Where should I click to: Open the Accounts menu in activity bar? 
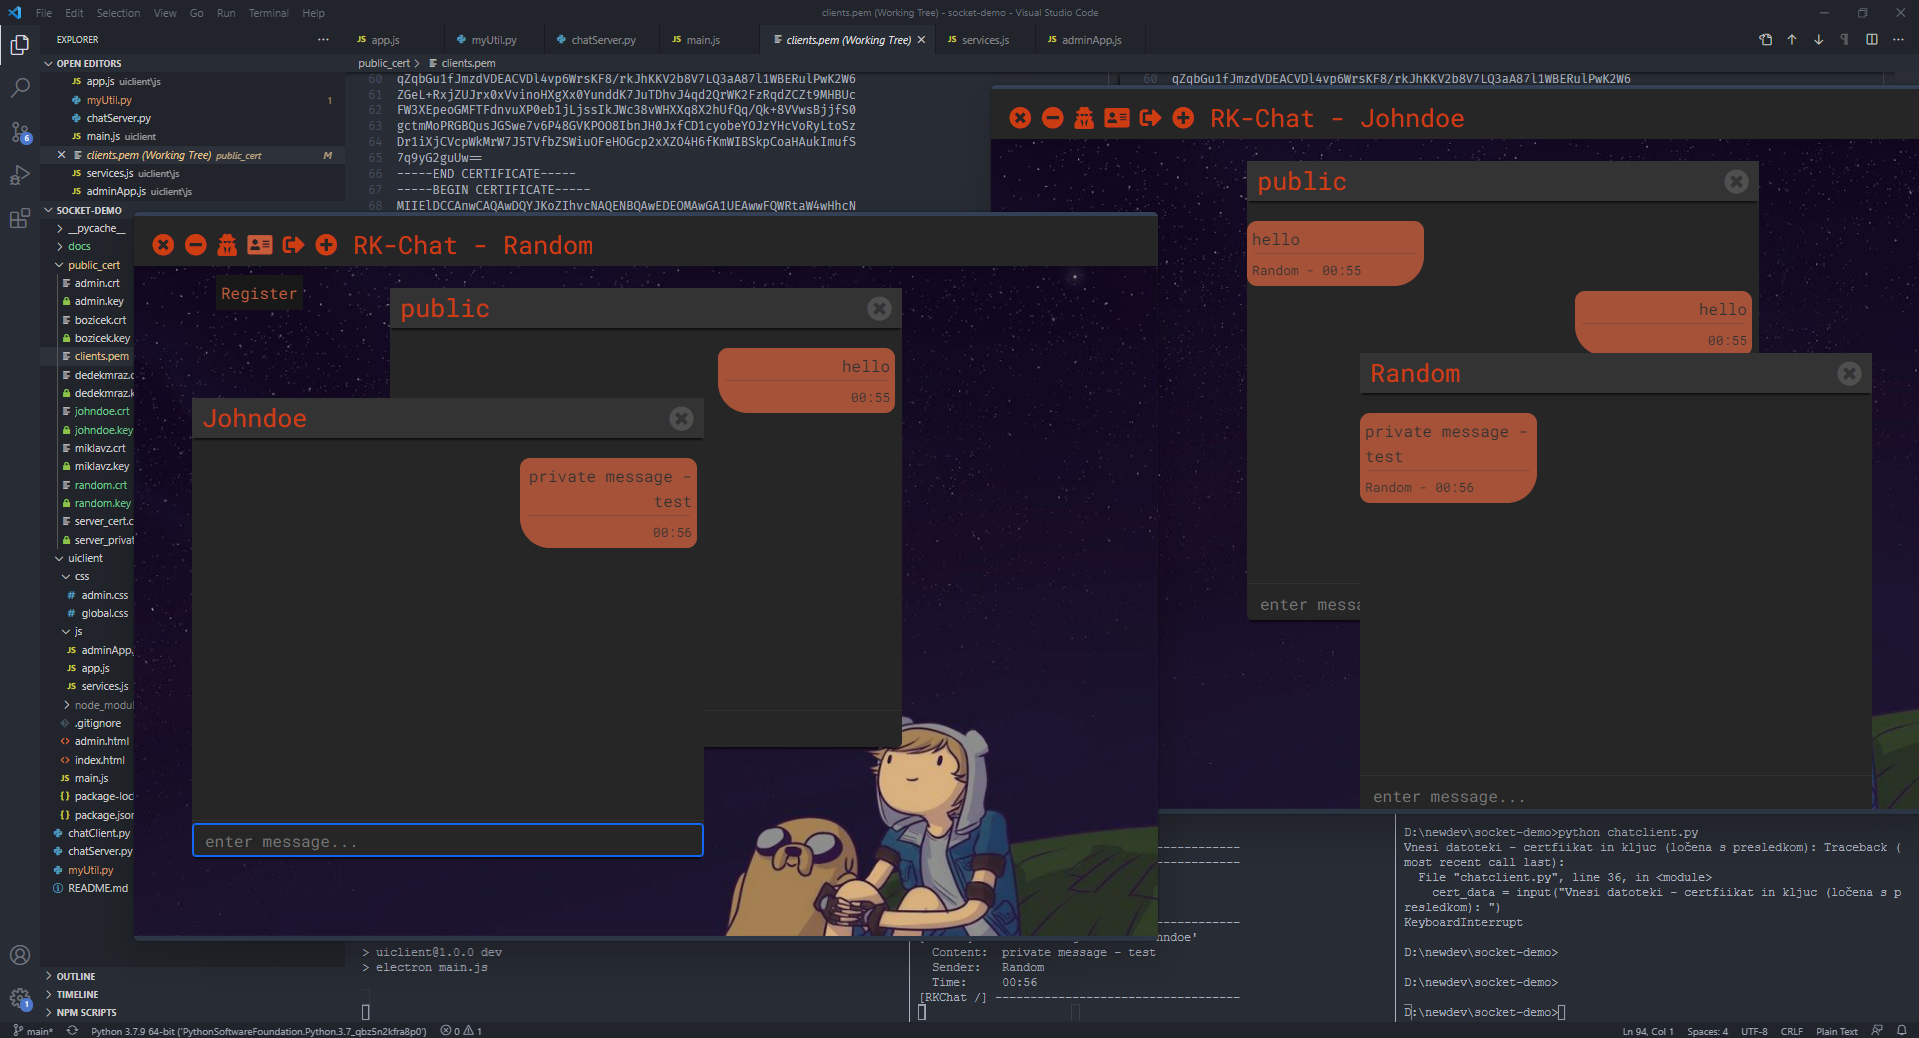click(20, 955)
